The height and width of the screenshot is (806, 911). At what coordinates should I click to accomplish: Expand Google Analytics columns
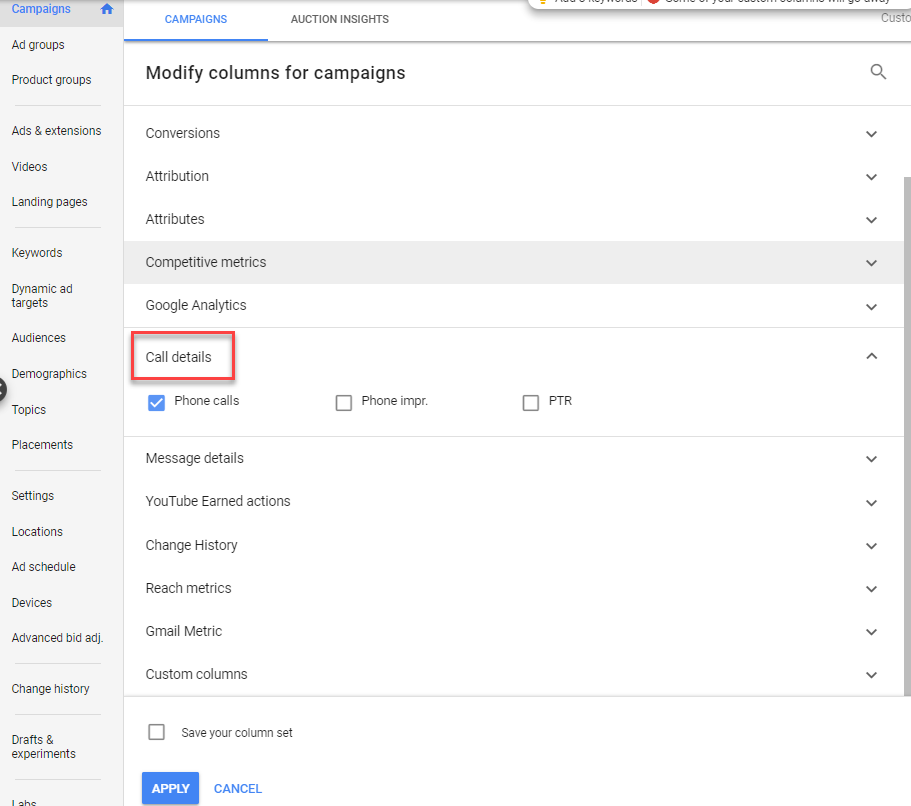click(x=871, y=306)
